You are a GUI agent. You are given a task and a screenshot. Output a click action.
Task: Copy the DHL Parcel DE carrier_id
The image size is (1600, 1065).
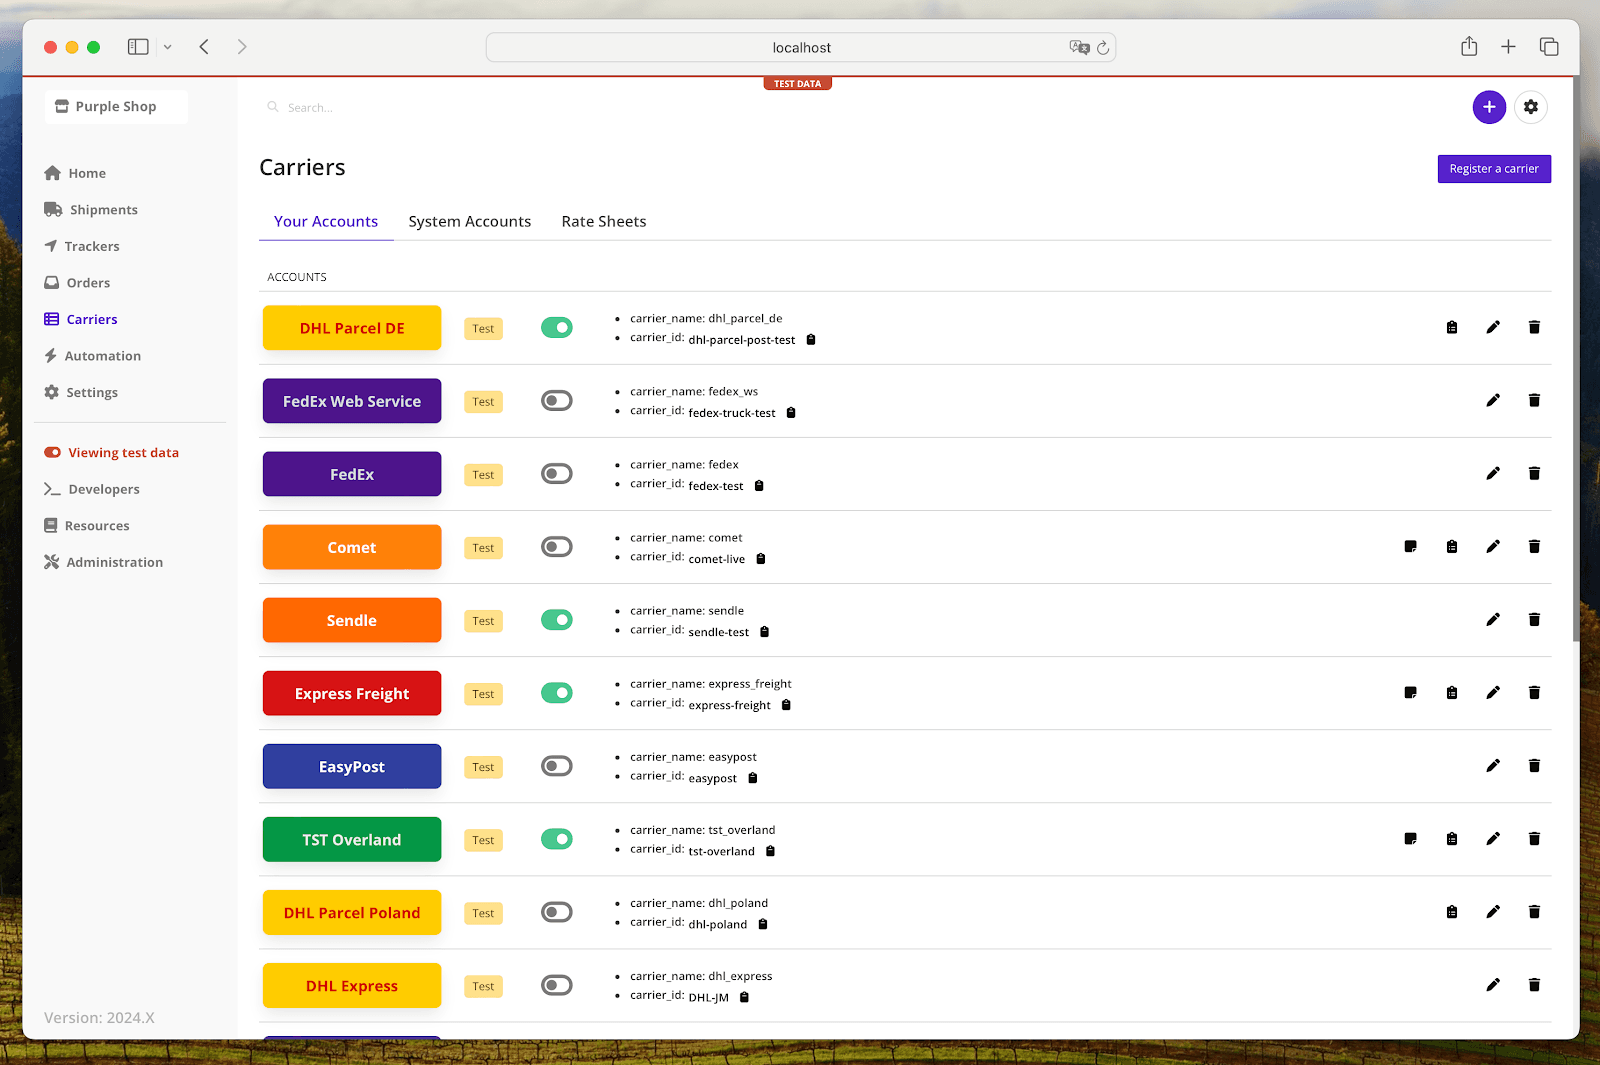(810, 339)
